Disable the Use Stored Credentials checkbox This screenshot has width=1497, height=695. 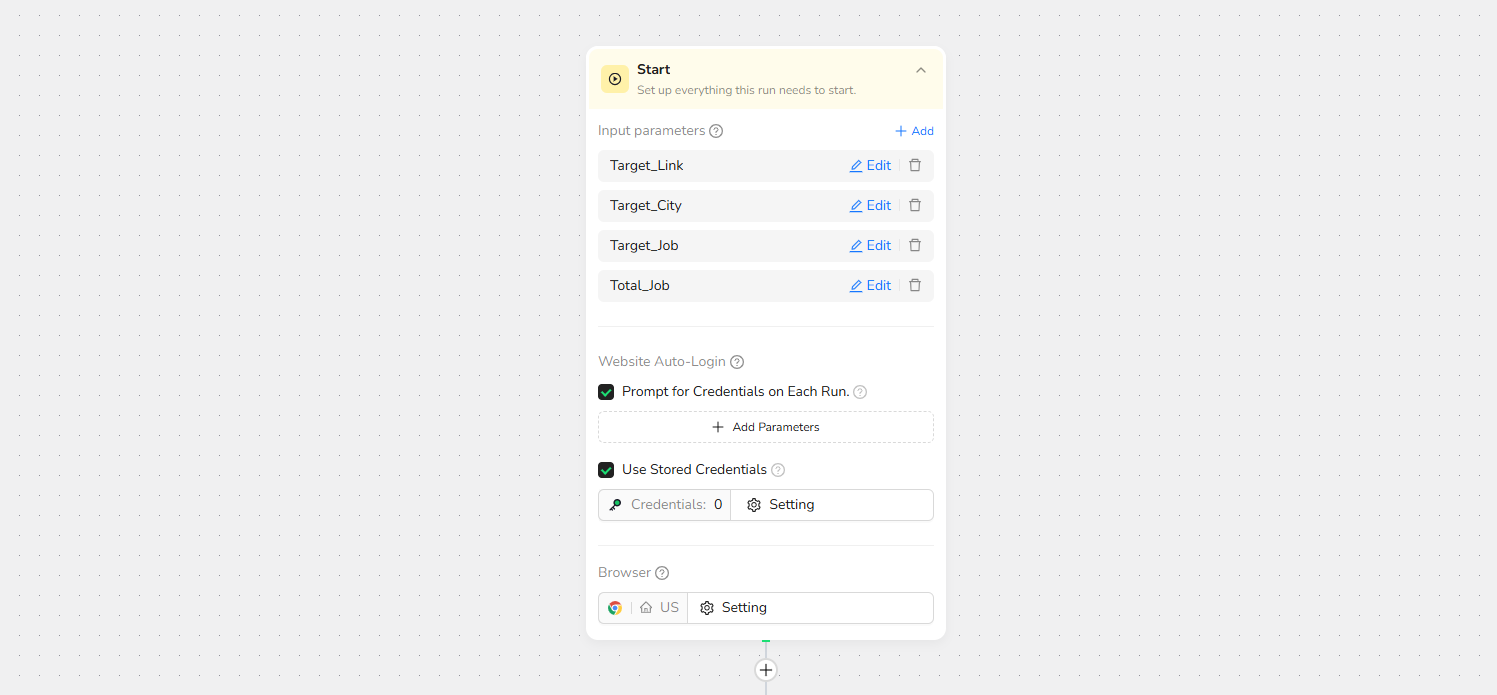606,470
